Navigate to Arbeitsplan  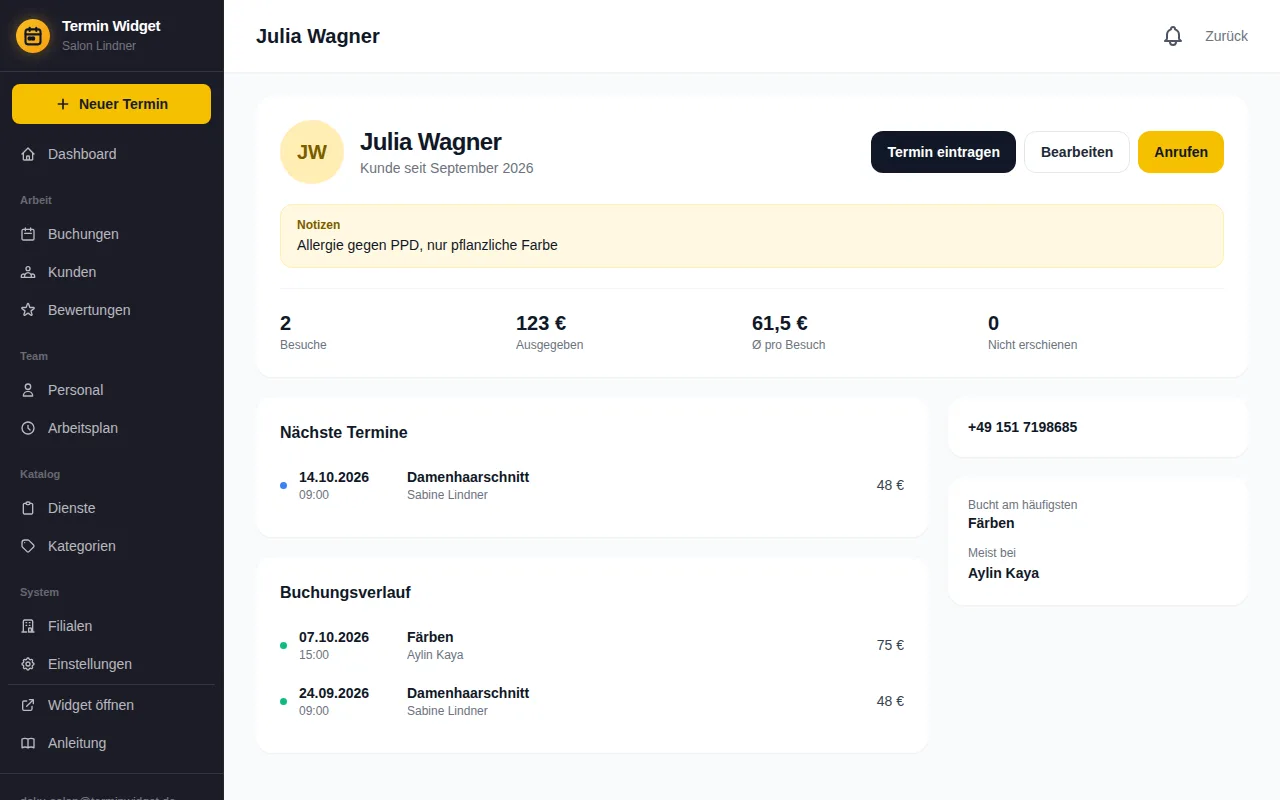coord(111,428)
